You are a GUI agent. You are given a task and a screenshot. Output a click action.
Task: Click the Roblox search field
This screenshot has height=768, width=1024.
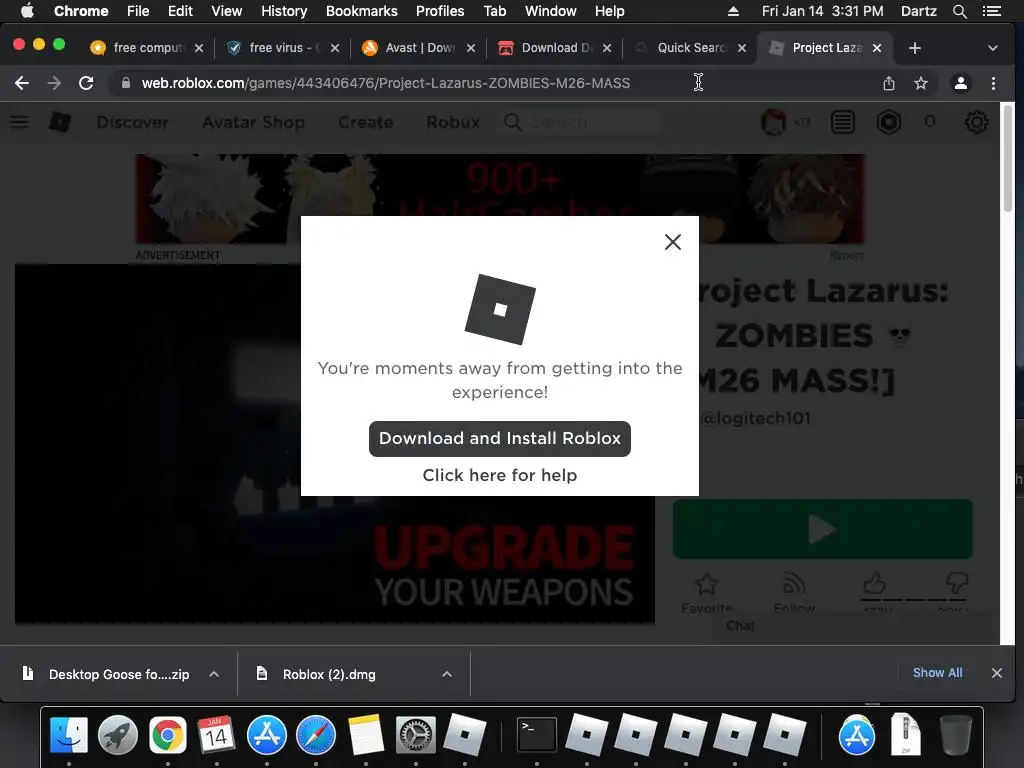click(x=581, y=122)
